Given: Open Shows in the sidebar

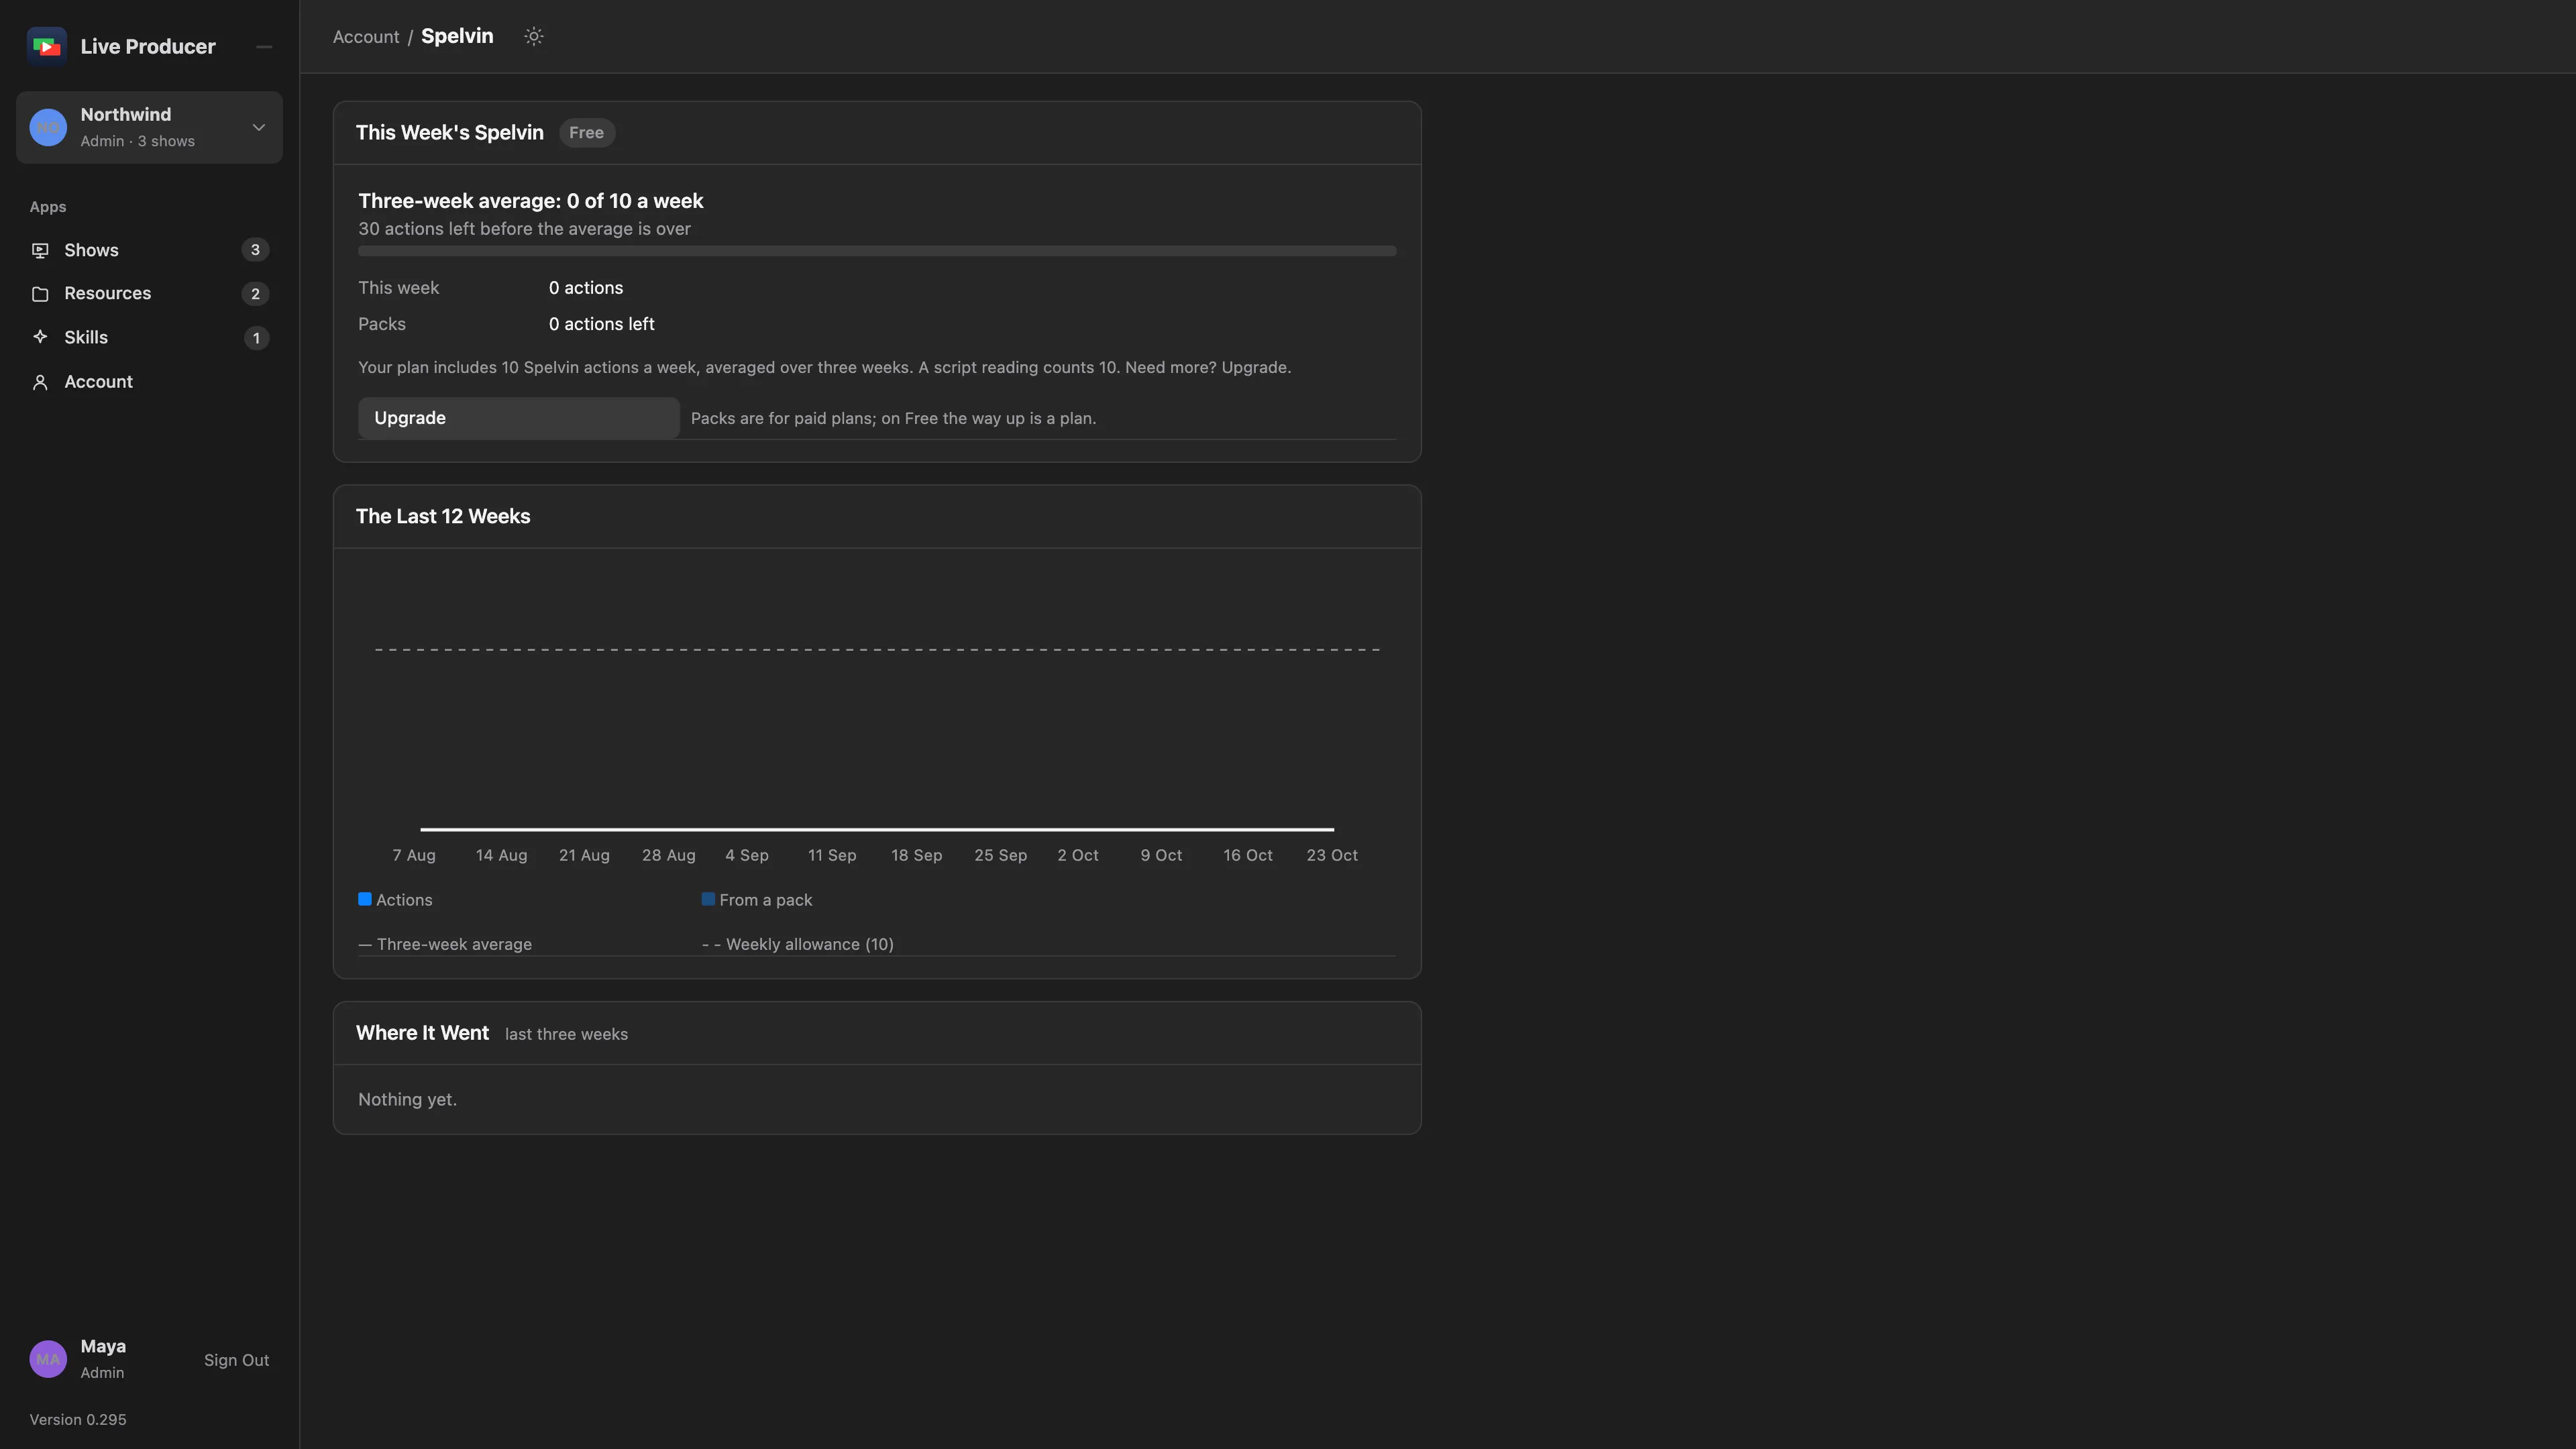Looking at the screenshot, I should [x=149, y=250].
